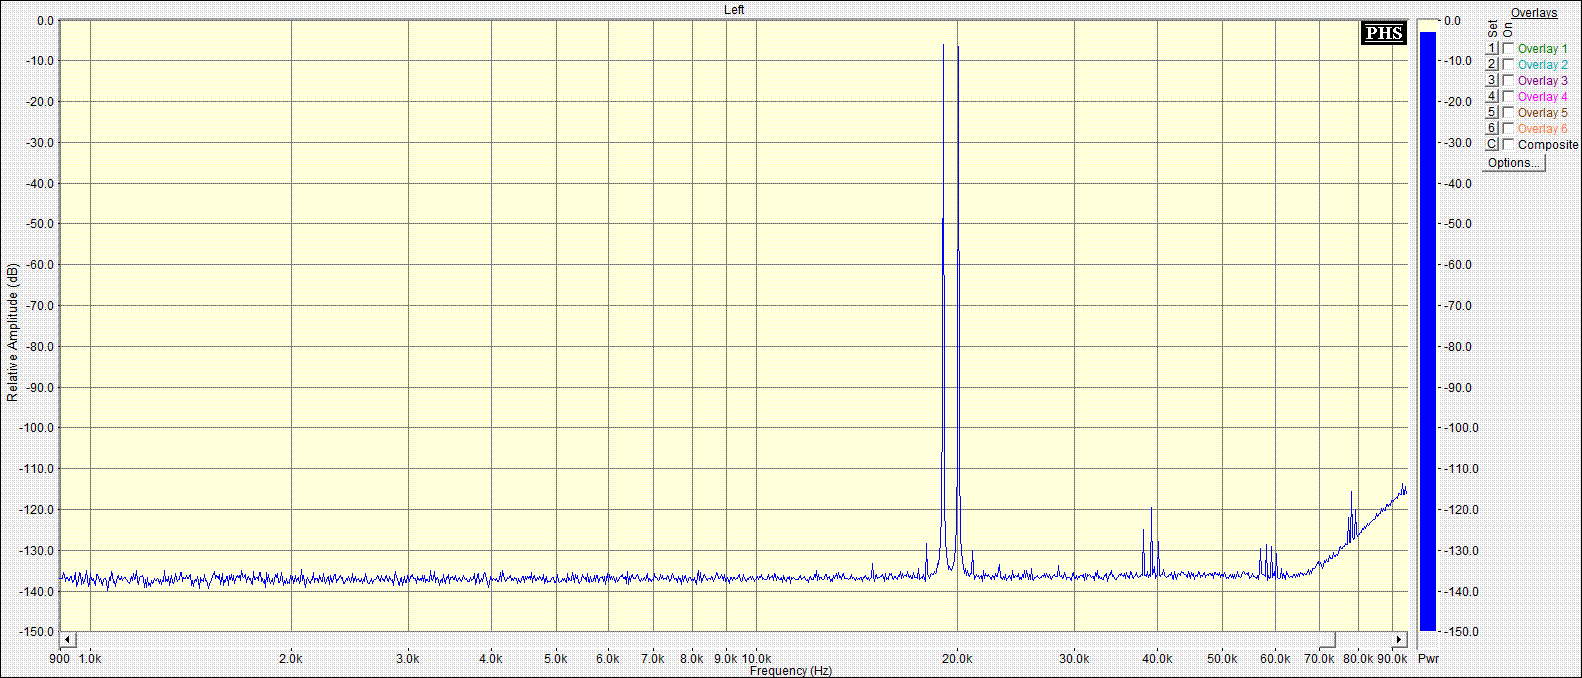Click the '2.0k' frequency tick label
This screenshot has width=1582, height=678.
(291, 658)
